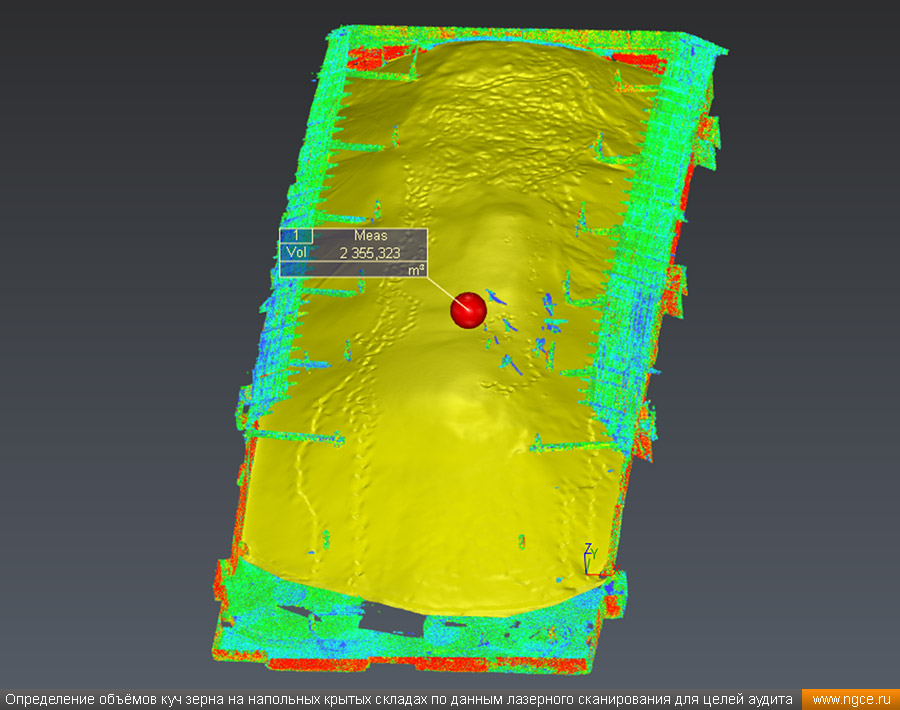Click the "Vol" cell in the measurement label

click(x=296, y=253)
